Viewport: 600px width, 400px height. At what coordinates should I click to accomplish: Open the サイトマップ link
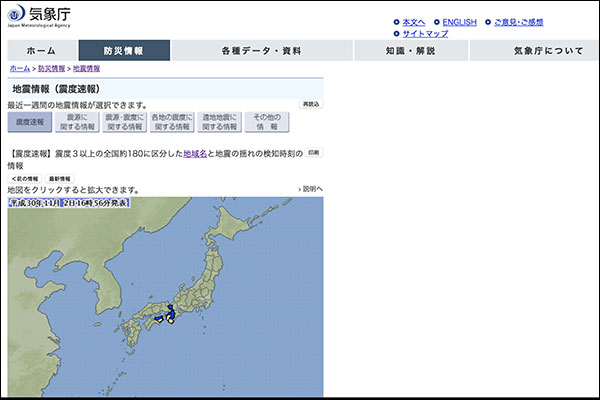pyautogui.click(x=425, y=33)
